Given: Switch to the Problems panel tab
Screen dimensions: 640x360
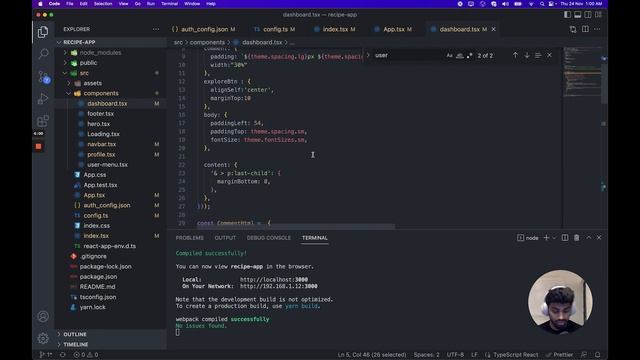Looking at the screenshot, I should (189, 238).
